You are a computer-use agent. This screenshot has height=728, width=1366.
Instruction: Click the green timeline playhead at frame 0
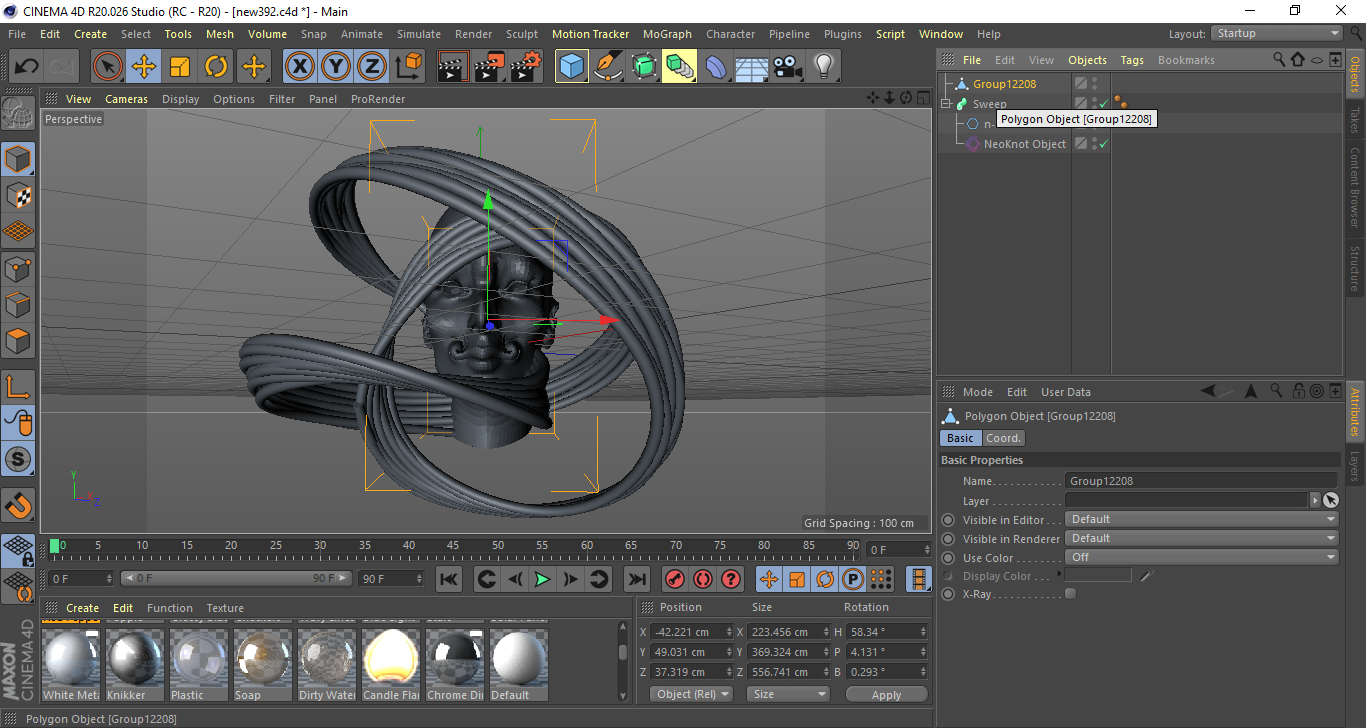[x=55, y=546]
